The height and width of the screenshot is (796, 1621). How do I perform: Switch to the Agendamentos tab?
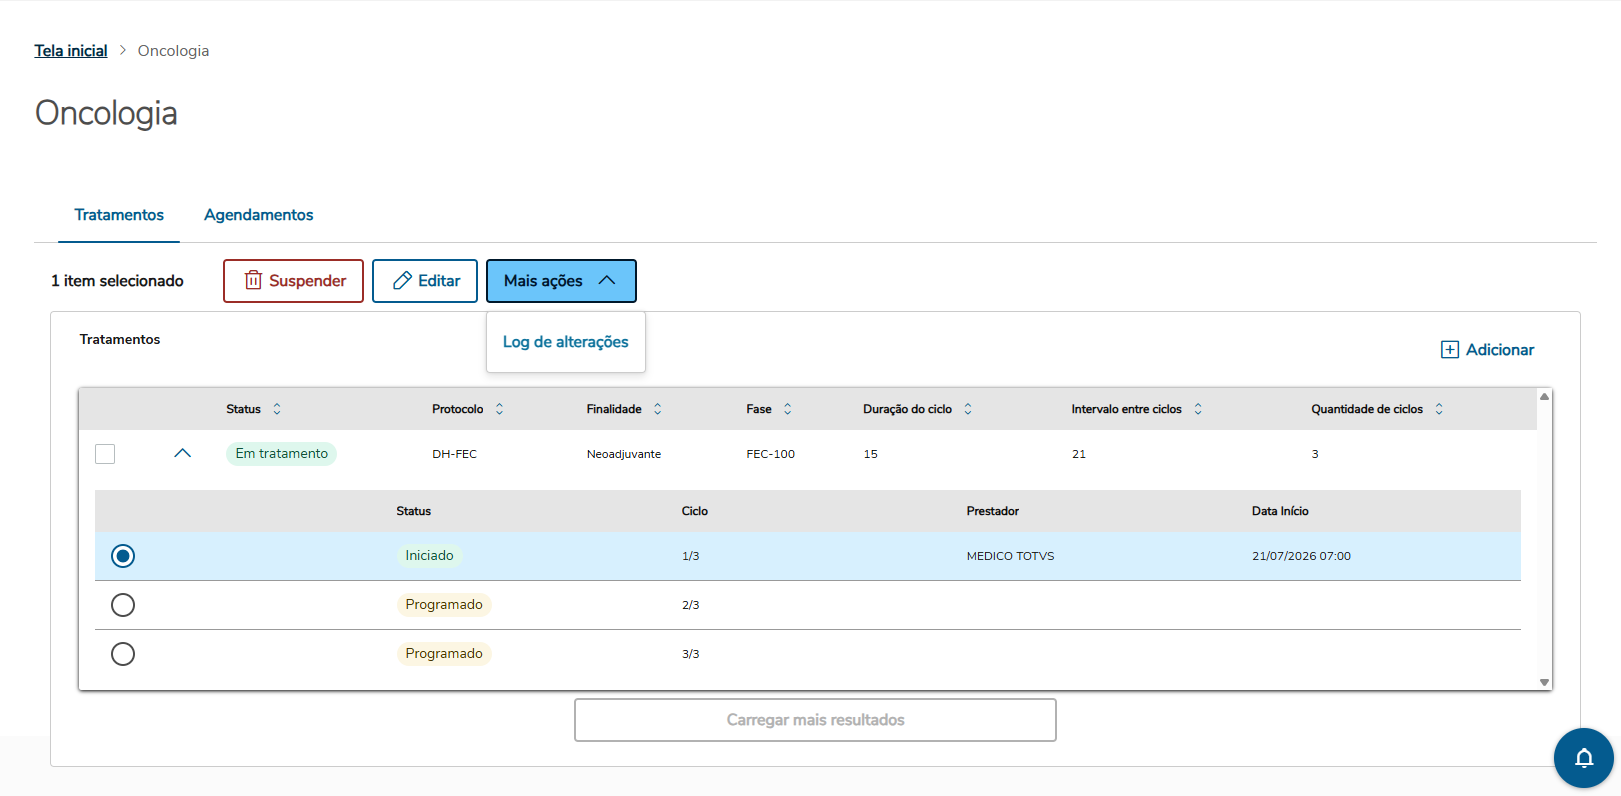[x=258, y=215]
